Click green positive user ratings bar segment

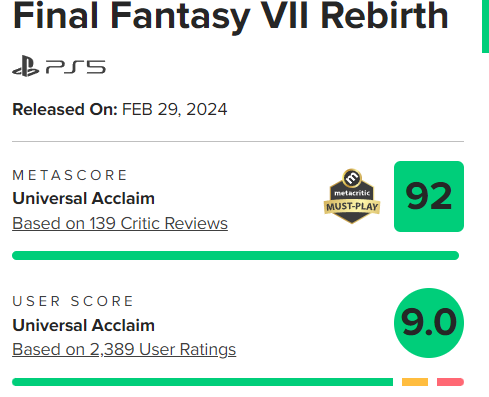tap(202, 382)
